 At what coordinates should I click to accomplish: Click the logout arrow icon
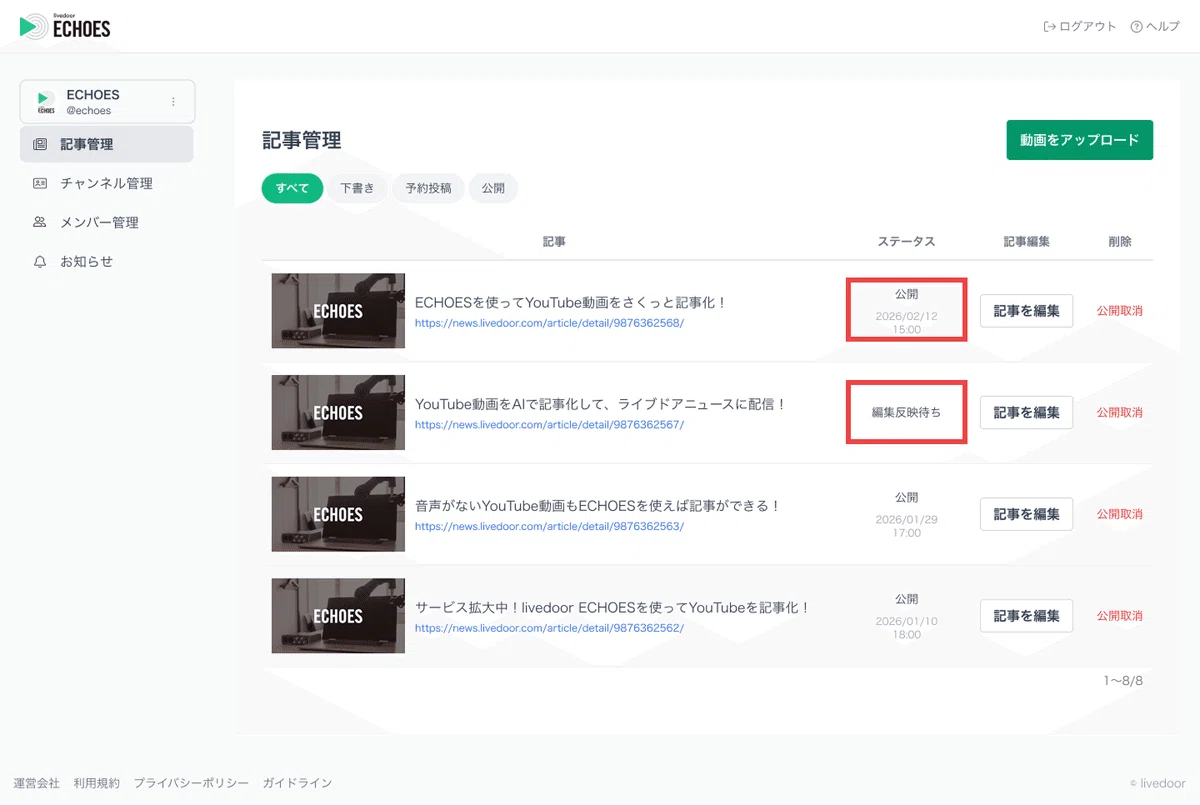pyautogui.click(x=1049, y=27)
